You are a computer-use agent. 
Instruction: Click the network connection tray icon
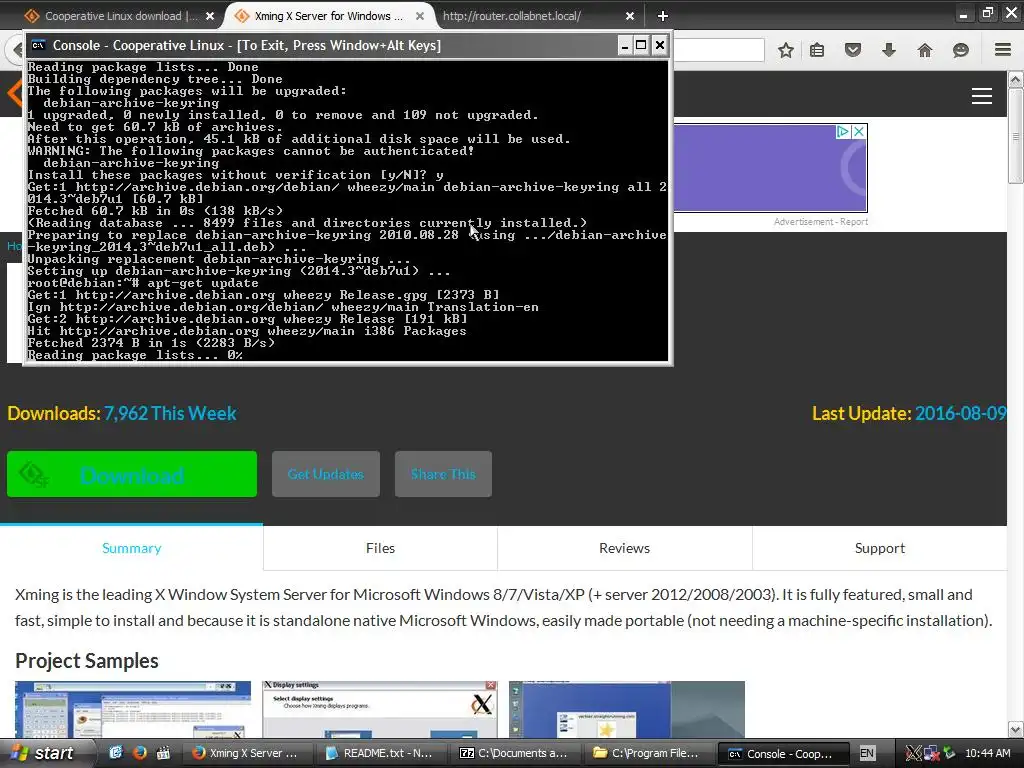coord(931,754)
